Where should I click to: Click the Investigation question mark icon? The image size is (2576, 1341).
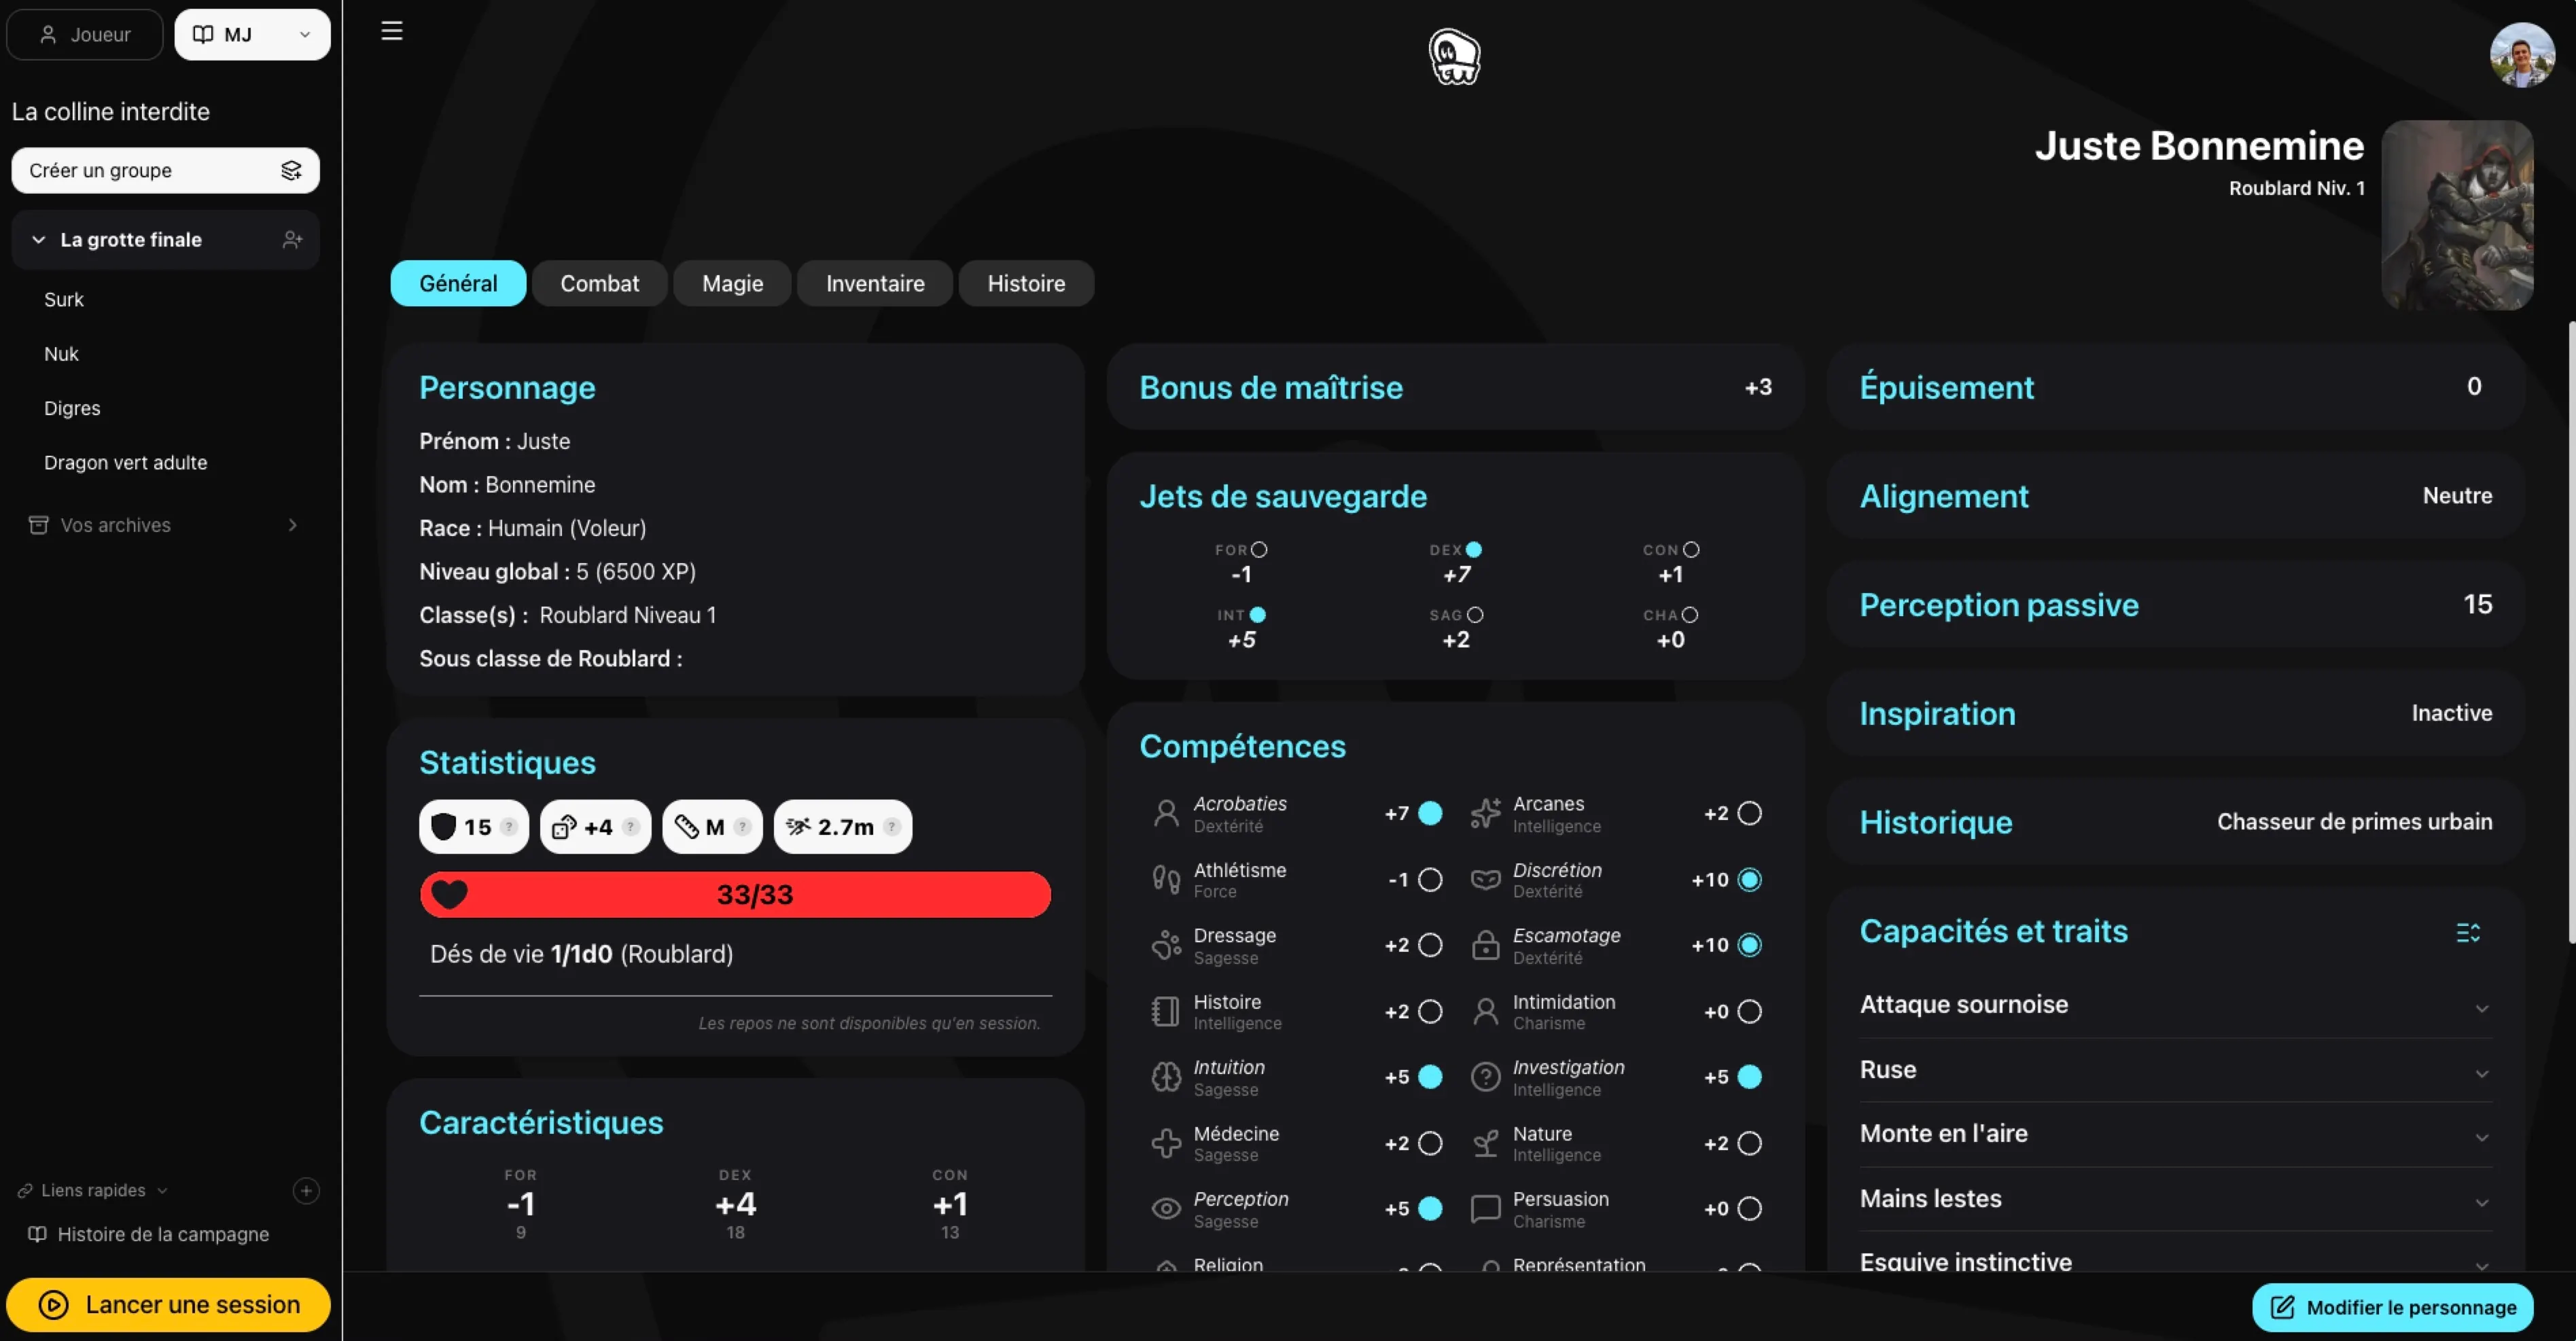click(1486, 1077)
